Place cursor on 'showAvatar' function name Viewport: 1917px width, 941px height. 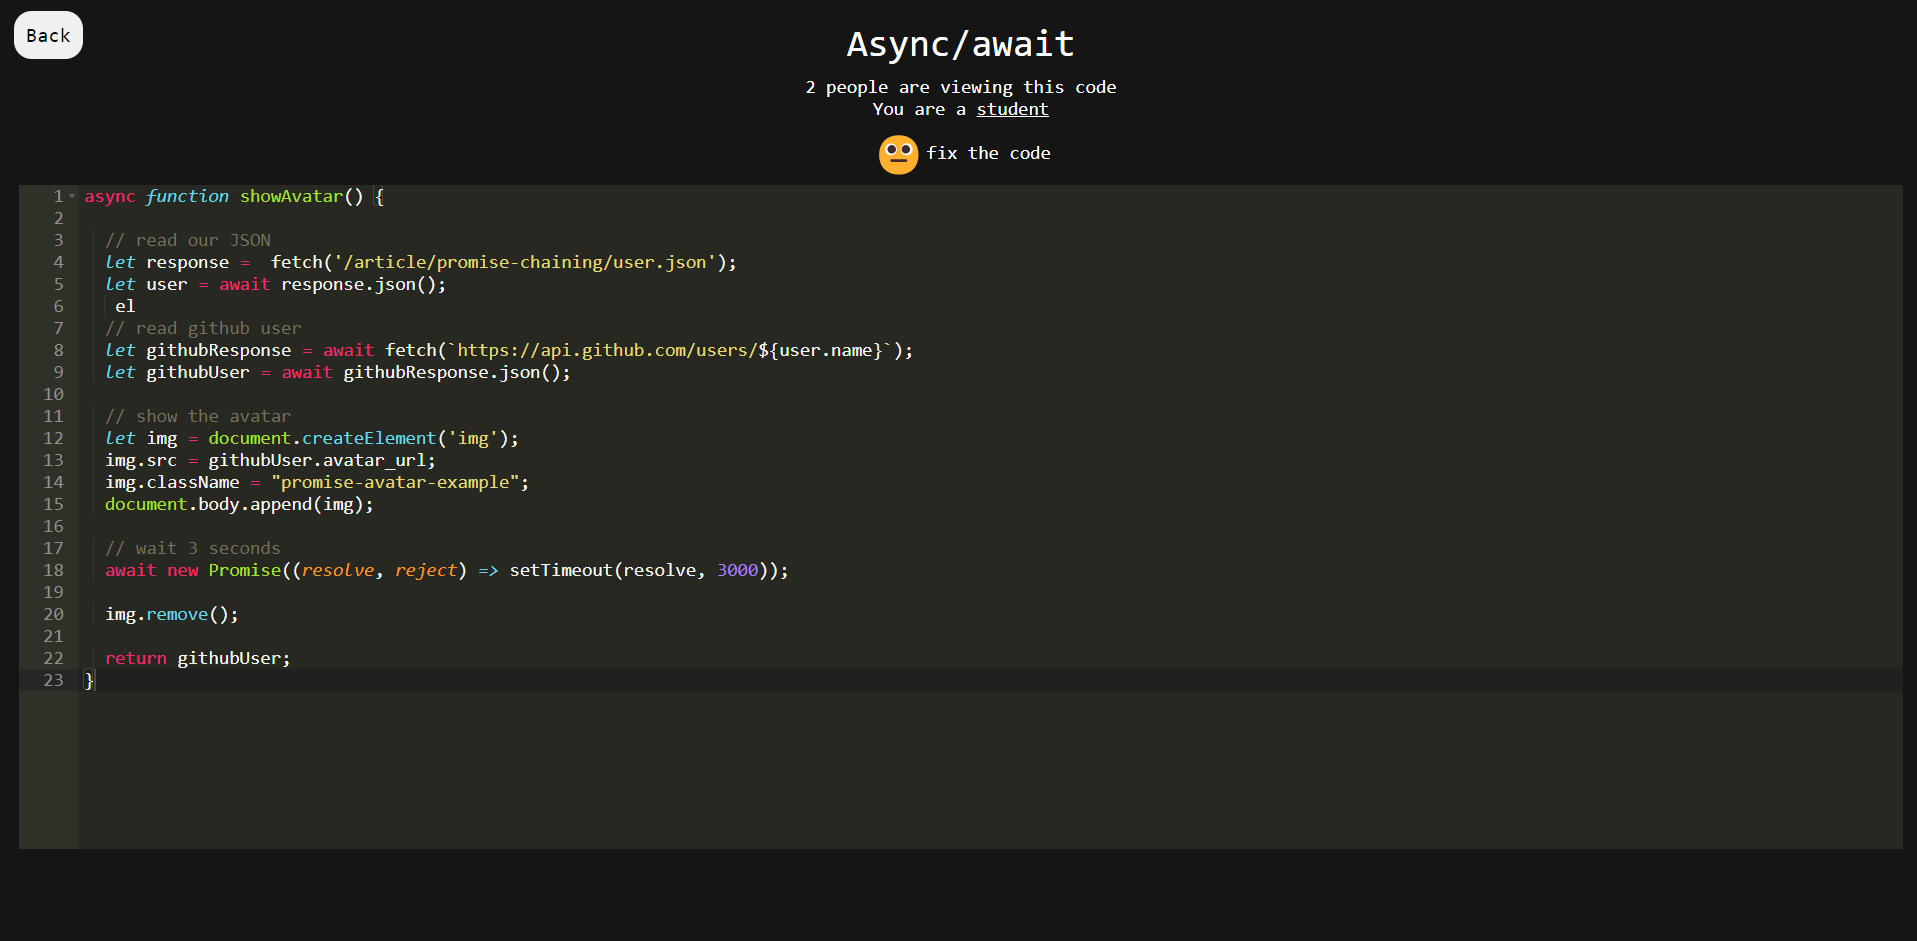(291, 196)
